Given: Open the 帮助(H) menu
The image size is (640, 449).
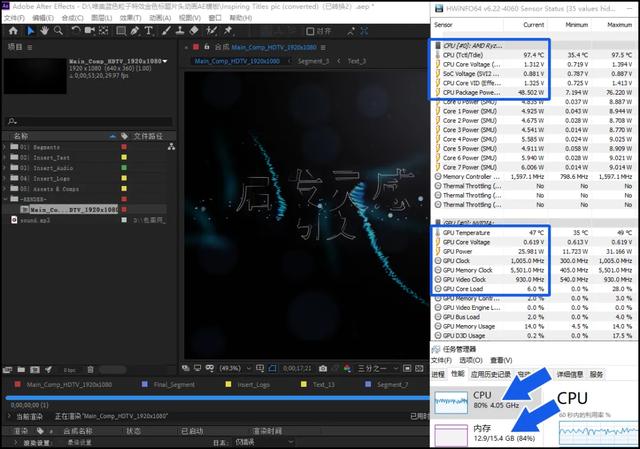Looking at the screenshot, I should [x=241, y=18].
